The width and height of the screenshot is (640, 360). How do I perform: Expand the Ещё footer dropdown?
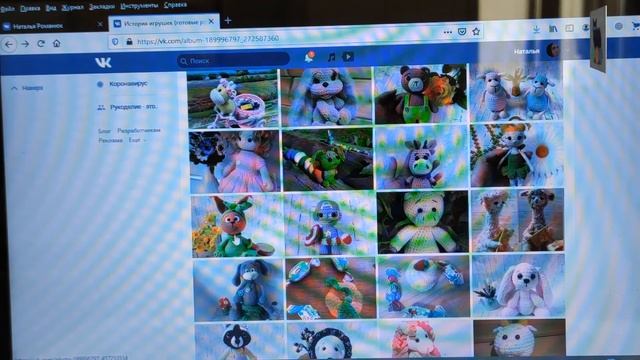click(x=137, y=140)
